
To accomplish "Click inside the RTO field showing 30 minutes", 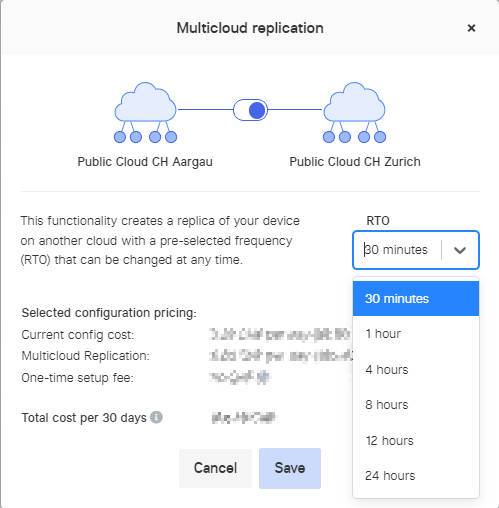I will pyautogui.click(x=397, y=250).
